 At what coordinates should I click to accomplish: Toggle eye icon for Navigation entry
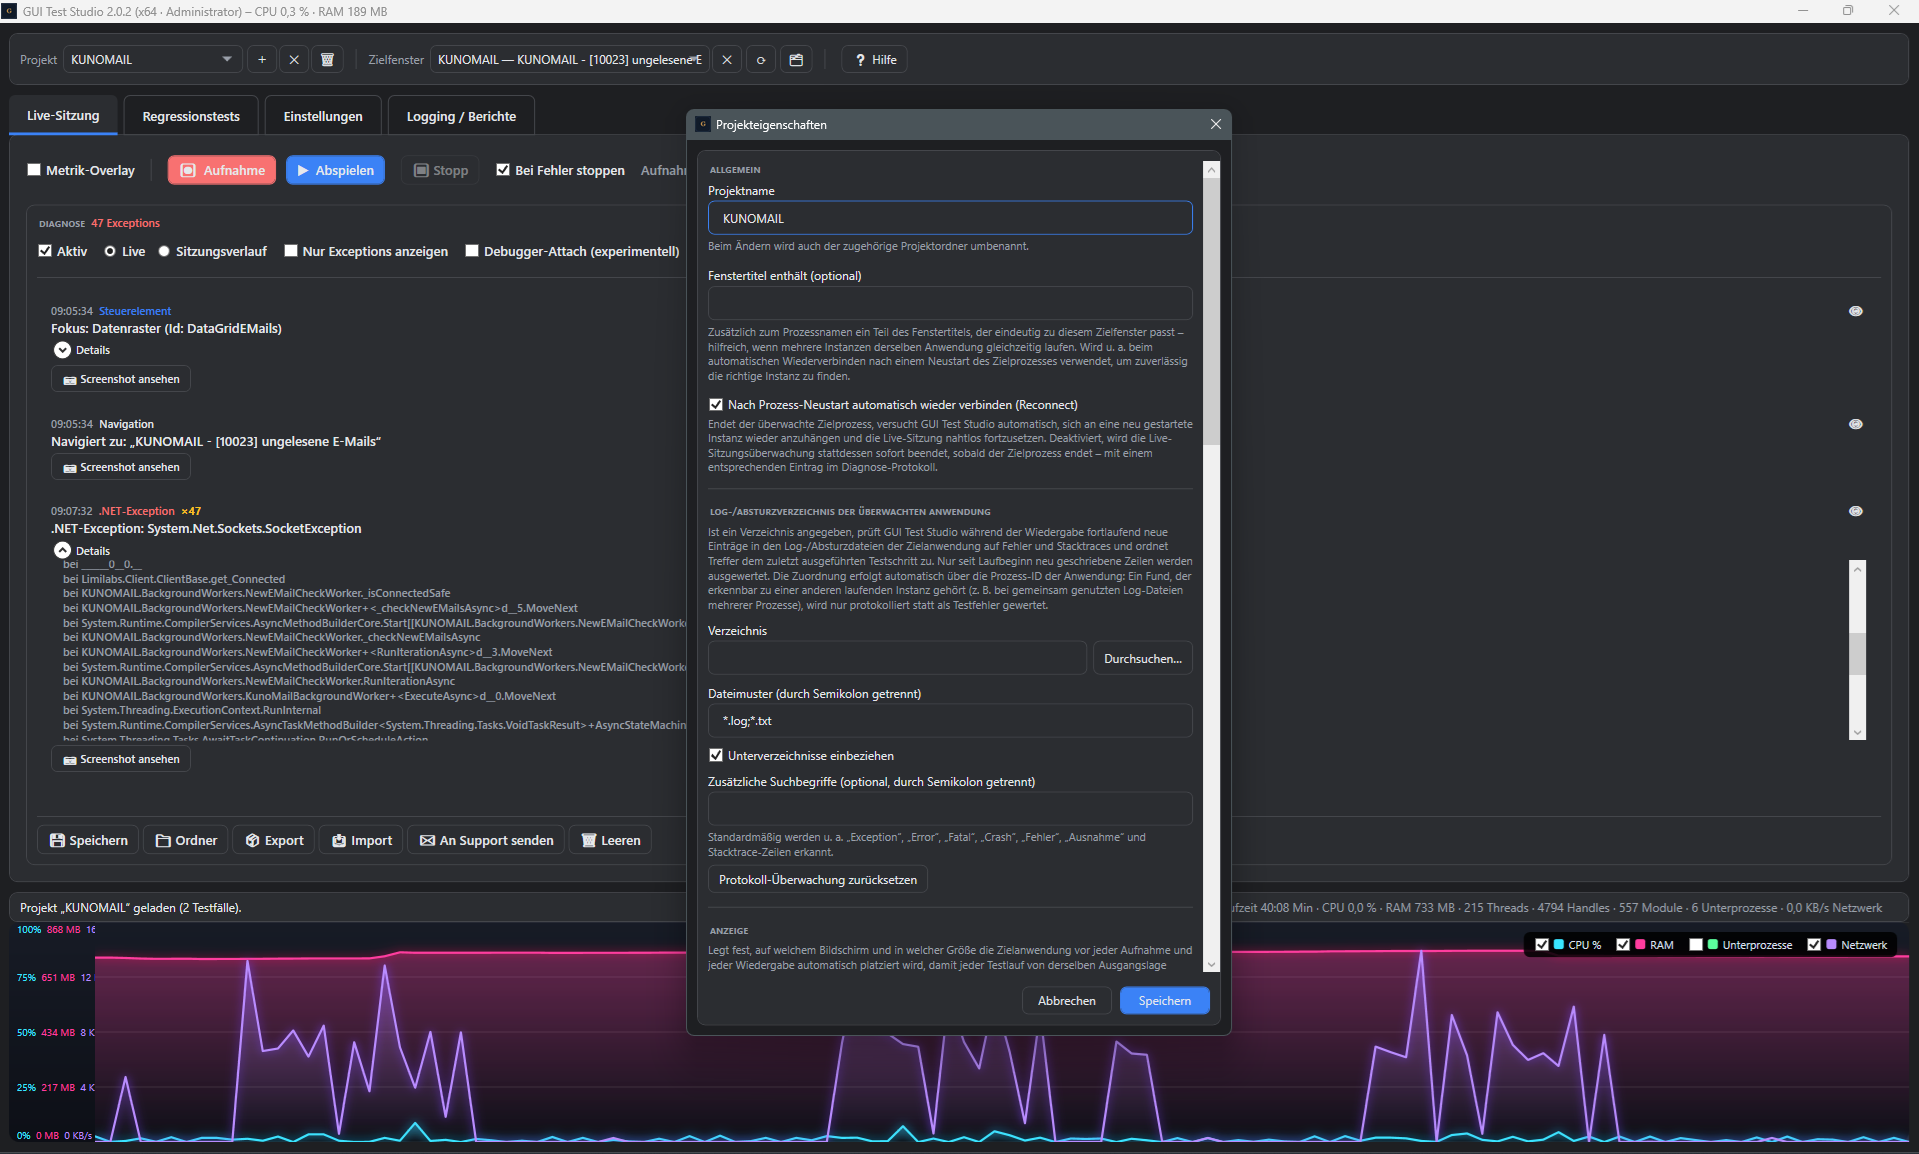point(1855,424)
